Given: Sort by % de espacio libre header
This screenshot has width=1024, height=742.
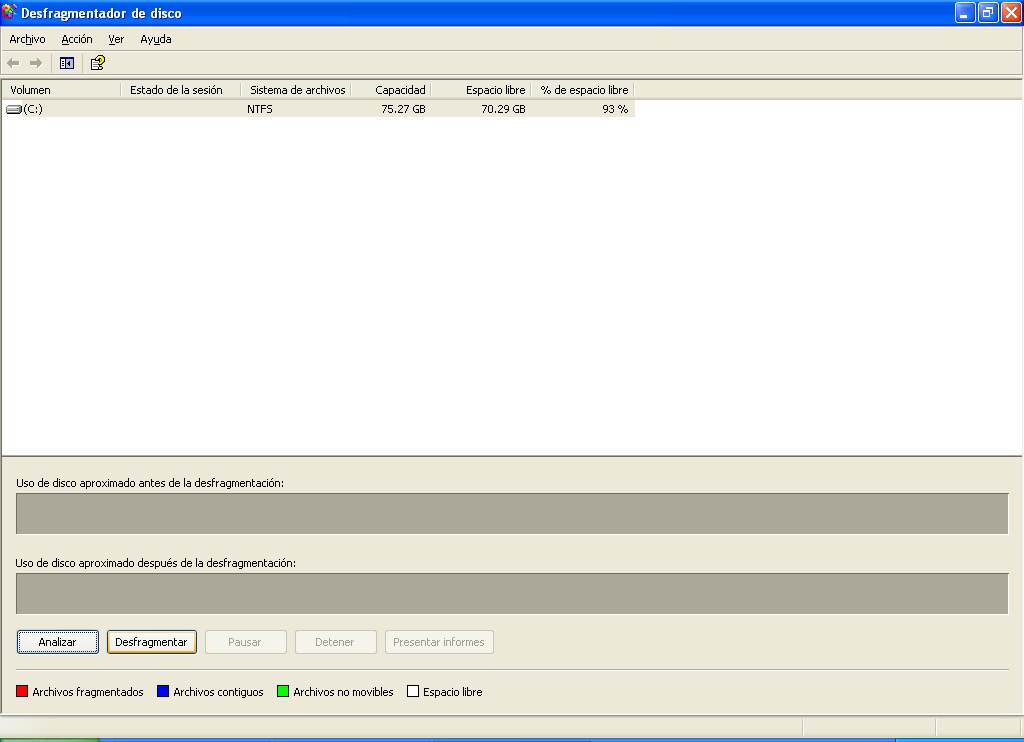Looking at the screenshot, I should (x=583, y=90).
